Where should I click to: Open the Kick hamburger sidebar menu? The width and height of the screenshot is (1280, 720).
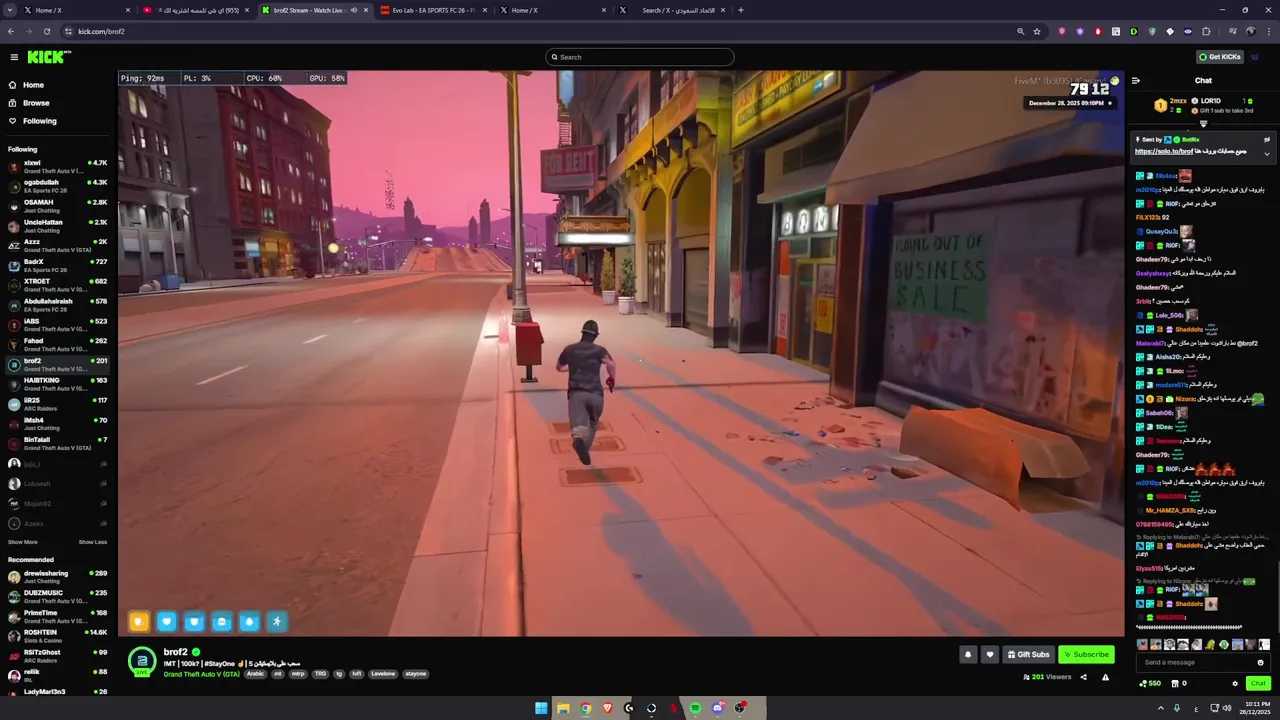14,57
